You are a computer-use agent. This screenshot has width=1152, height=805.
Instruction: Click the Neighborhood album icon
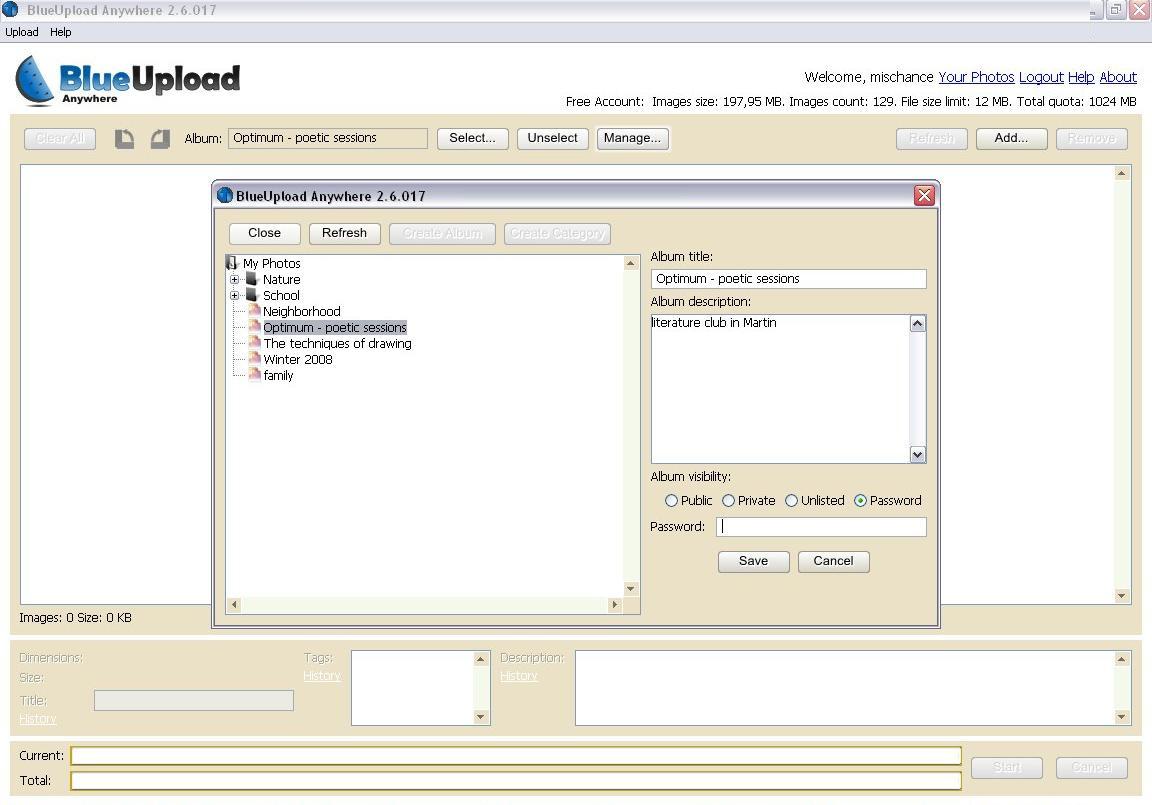tap(254, 311)
